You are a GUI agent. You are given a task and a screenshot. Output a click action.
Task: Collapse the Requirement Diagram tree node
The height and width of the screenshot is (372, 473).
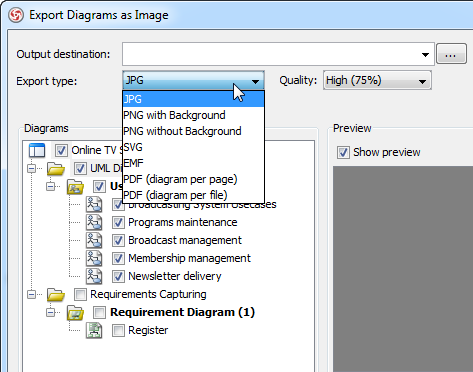point(51,312)
